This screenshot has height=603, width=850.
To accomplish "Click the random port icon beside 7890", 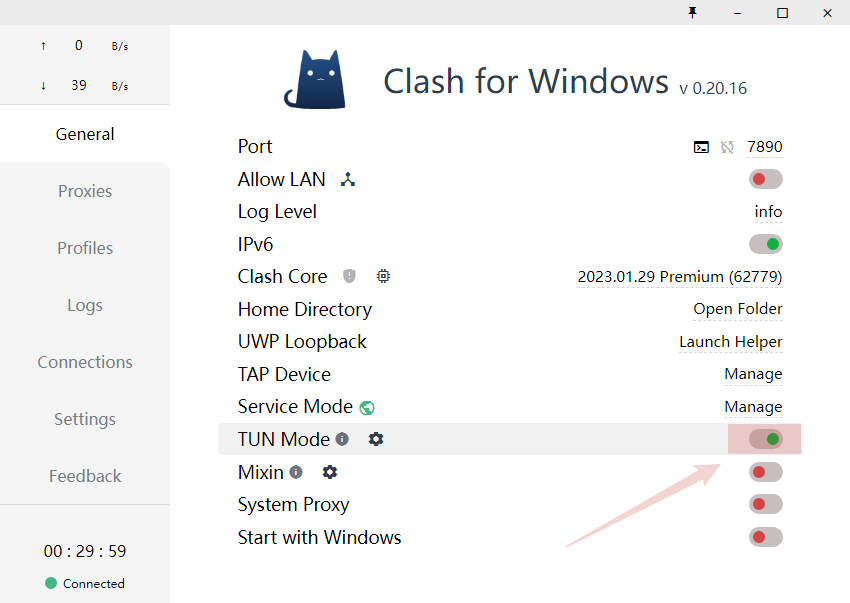I will (727, 147).
